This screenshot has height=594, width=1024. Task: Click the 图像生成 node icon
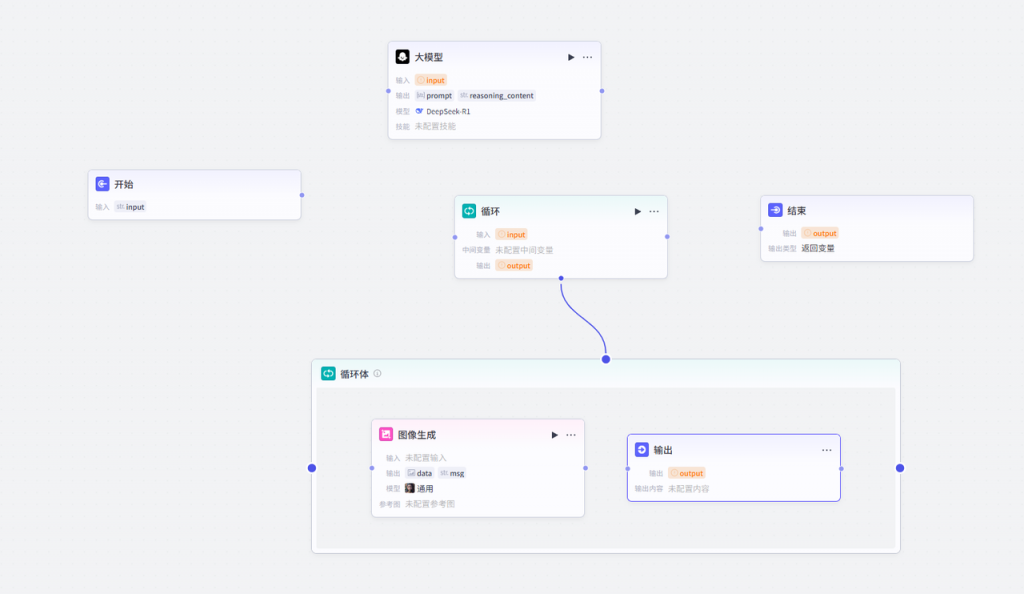386,435
